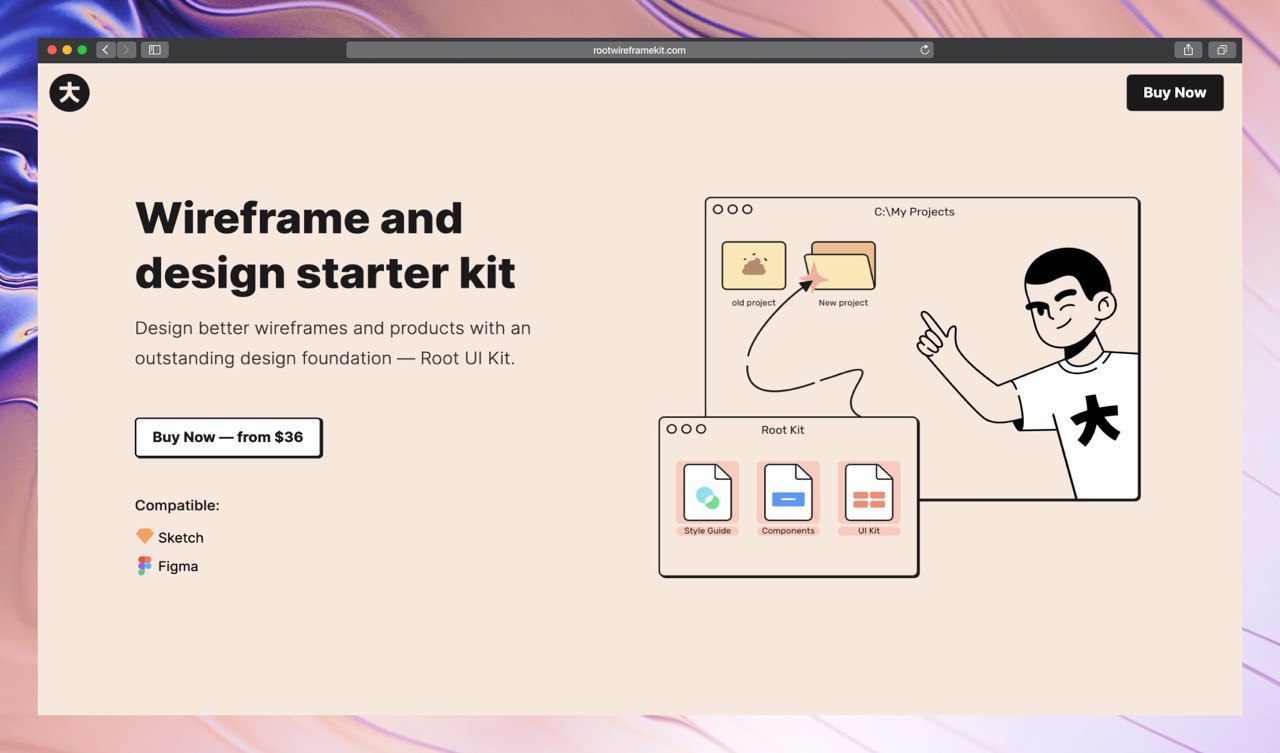Click the Figma compatibility label

pos(178,567)
